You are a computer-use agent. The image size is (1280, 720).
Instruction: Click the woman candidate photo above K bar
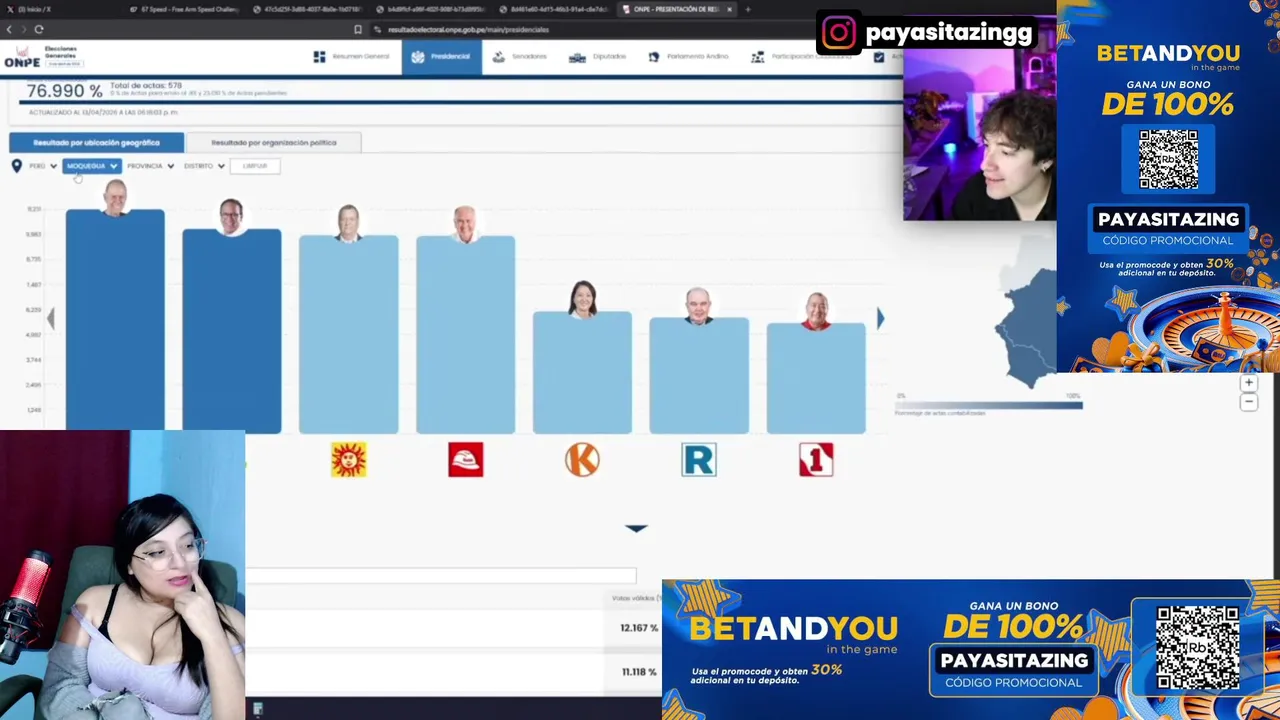pyautogui.click(x=582, y=299)
